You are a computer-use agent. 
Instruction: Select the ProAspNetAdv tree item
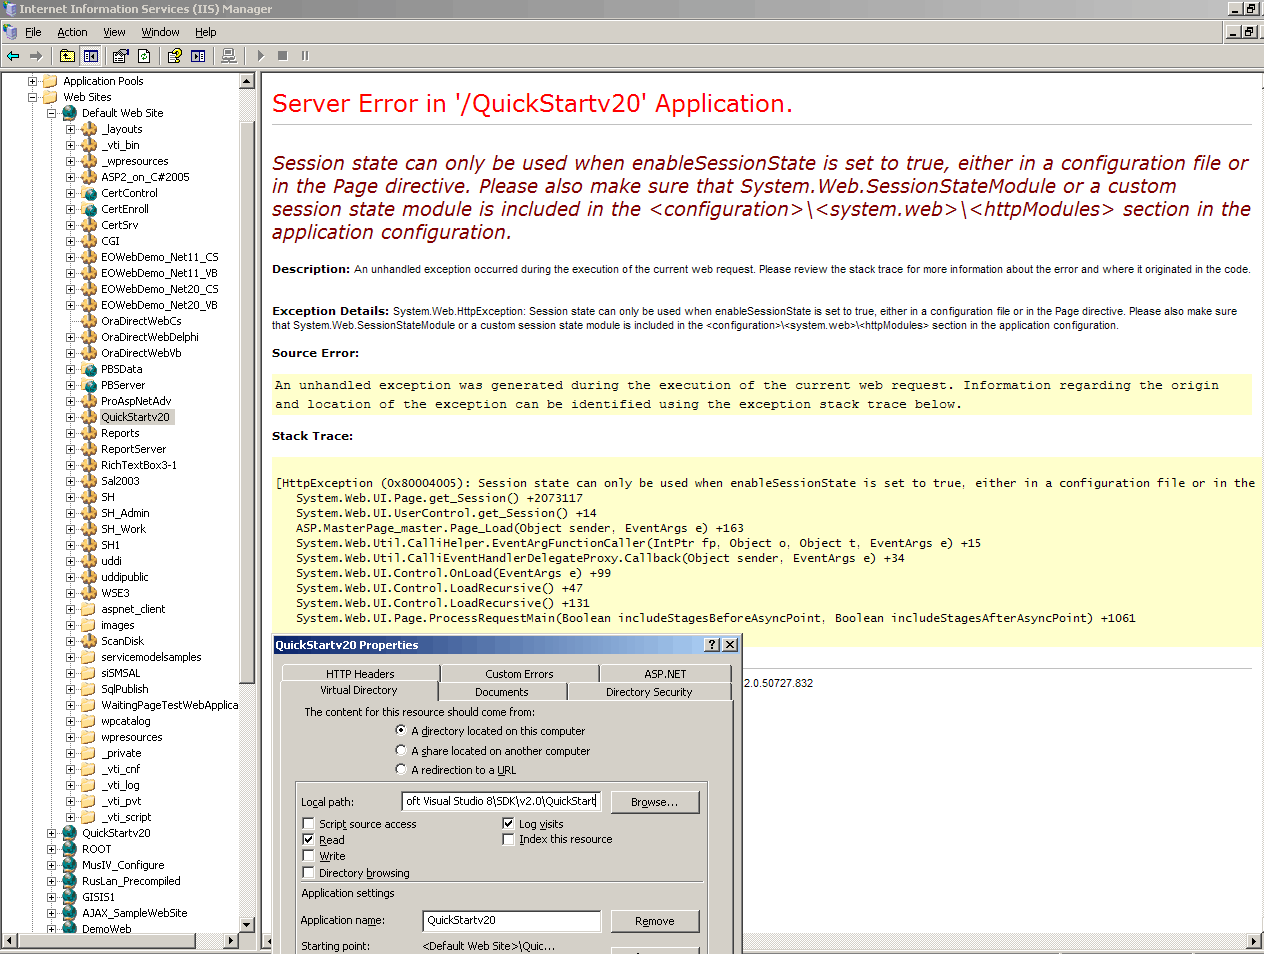[x=136, y=401]
